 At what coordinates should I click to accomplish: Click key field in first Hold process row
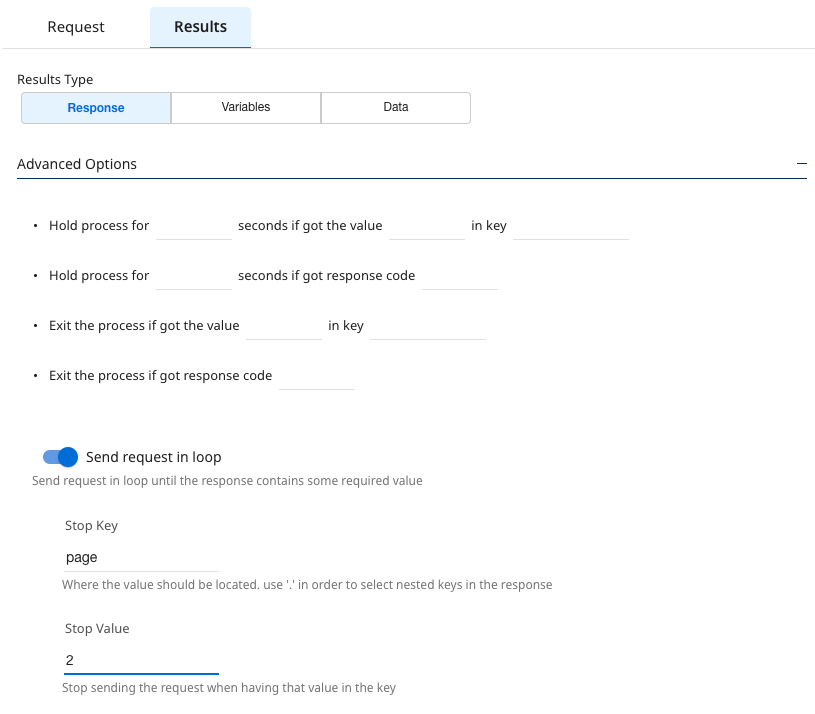(570, 226)
